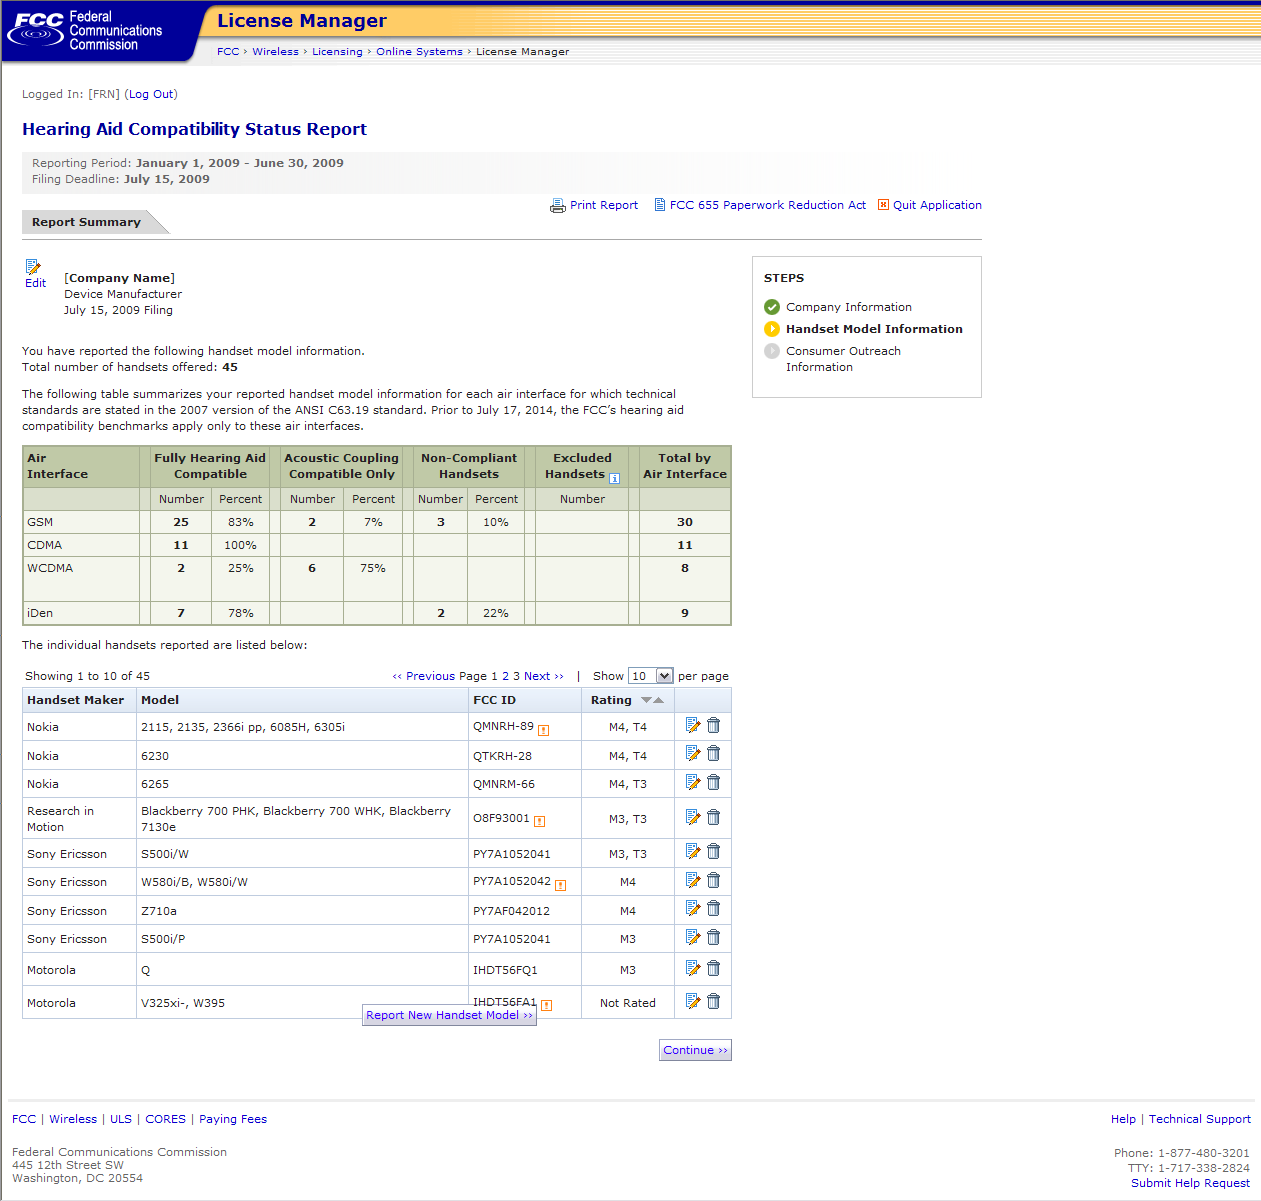Delete the Nokia 6265 handset row
Screen dimensions: 1261x1201
click(713, 783)
